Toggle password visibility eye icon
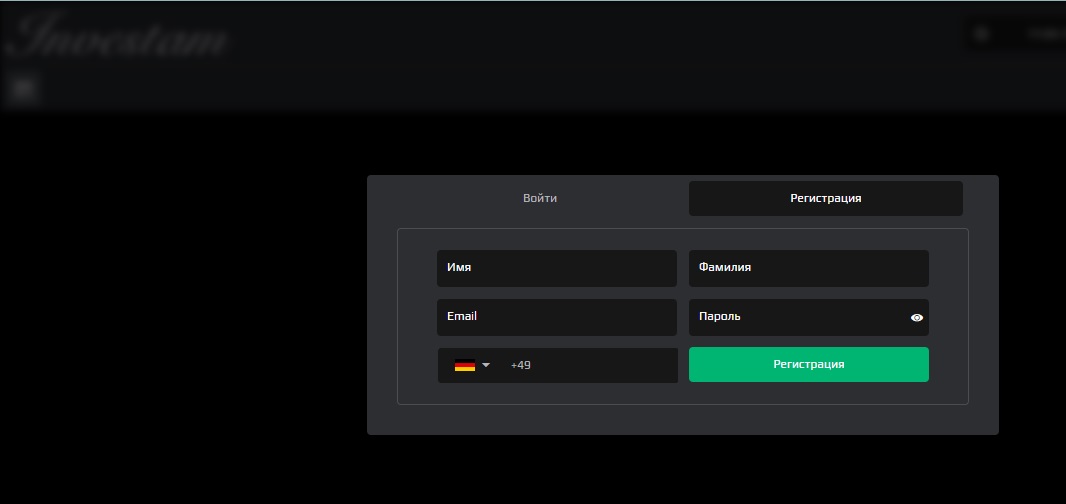Viewport: 1066px width, 504px height. 916,318
